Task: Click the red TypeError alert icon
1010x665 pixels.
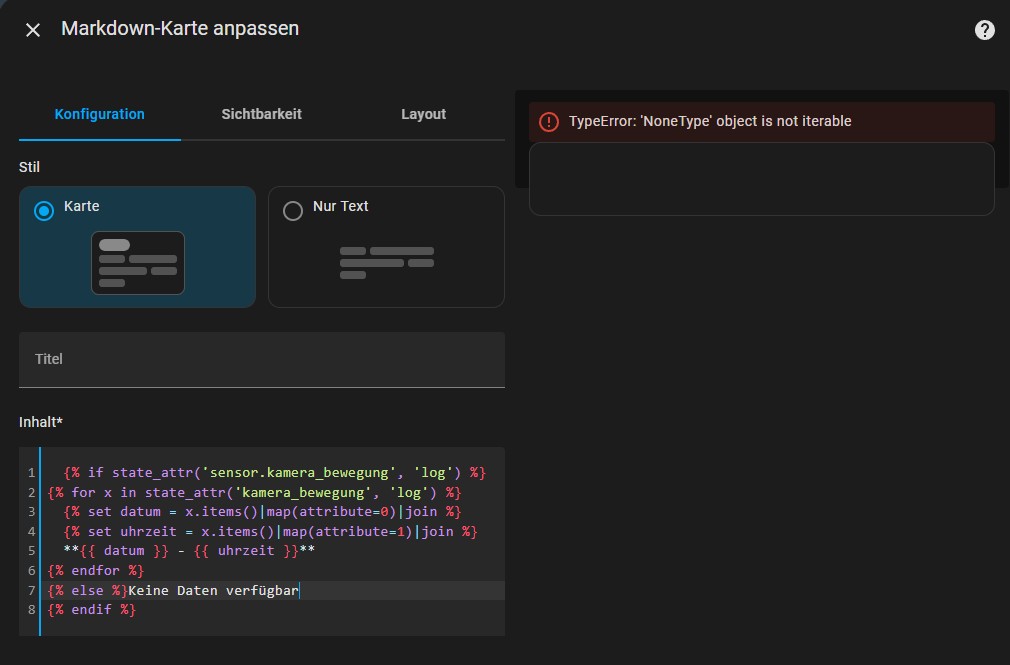Action: [x=549, y=122]
